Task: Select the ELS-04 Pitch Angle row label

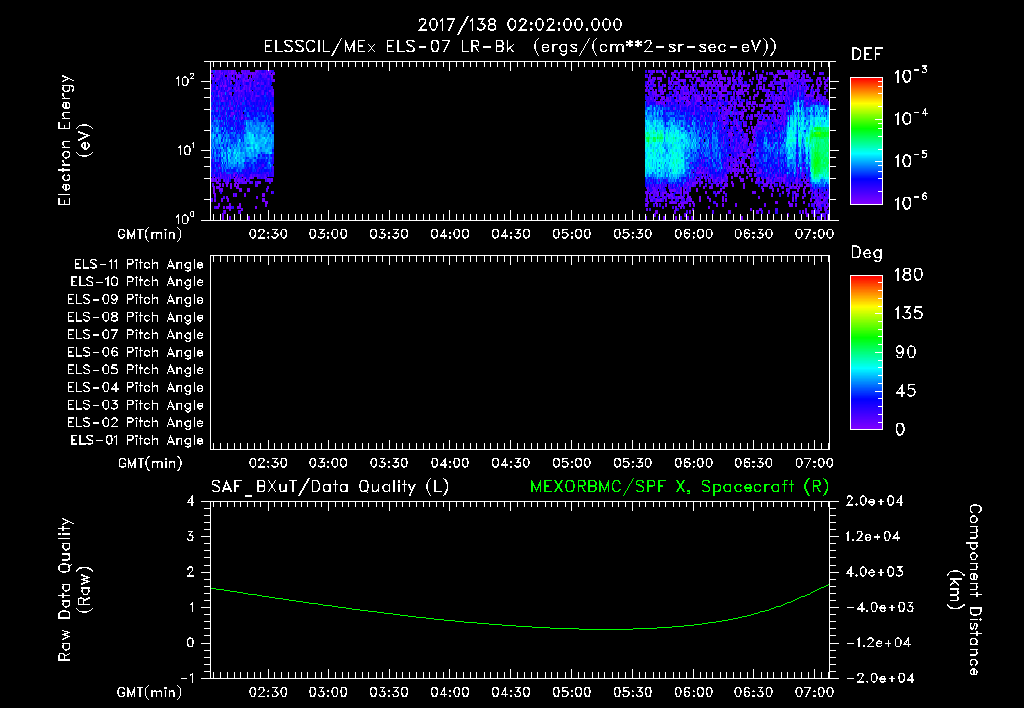Action: tap(135, 388)
